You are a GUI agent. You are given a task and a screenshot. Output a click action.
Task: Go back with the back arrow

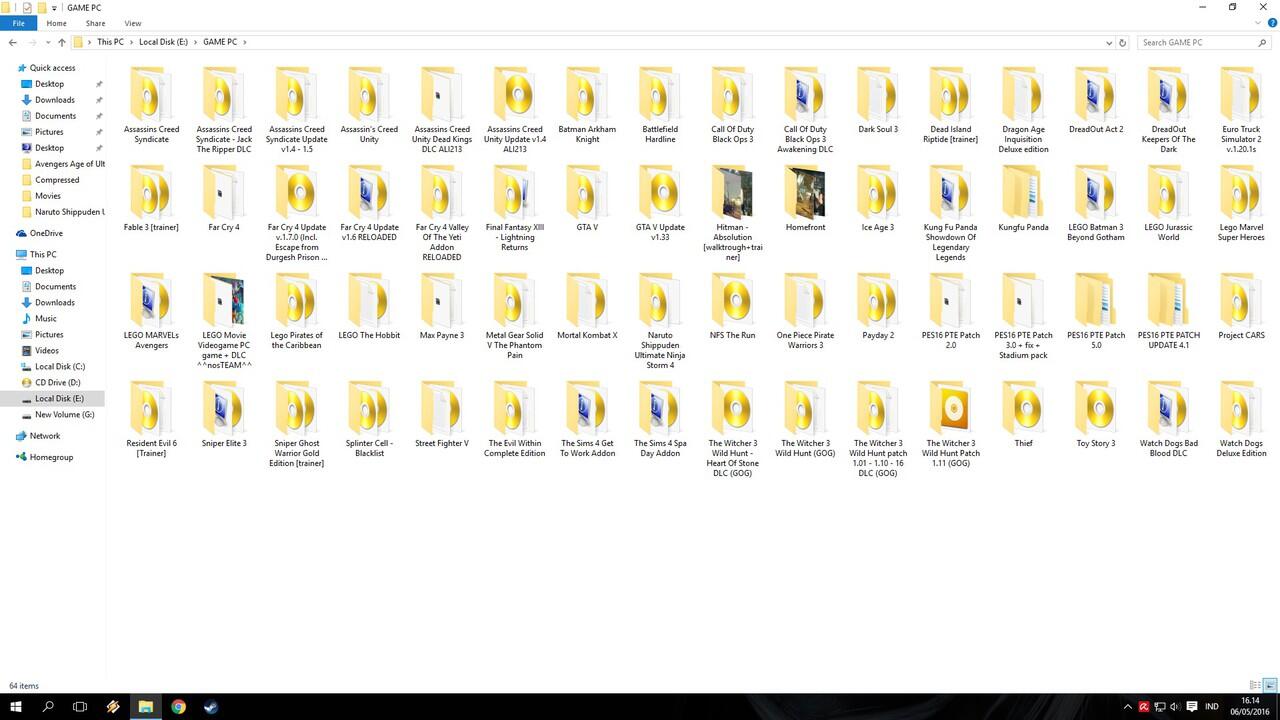[12, 42]
